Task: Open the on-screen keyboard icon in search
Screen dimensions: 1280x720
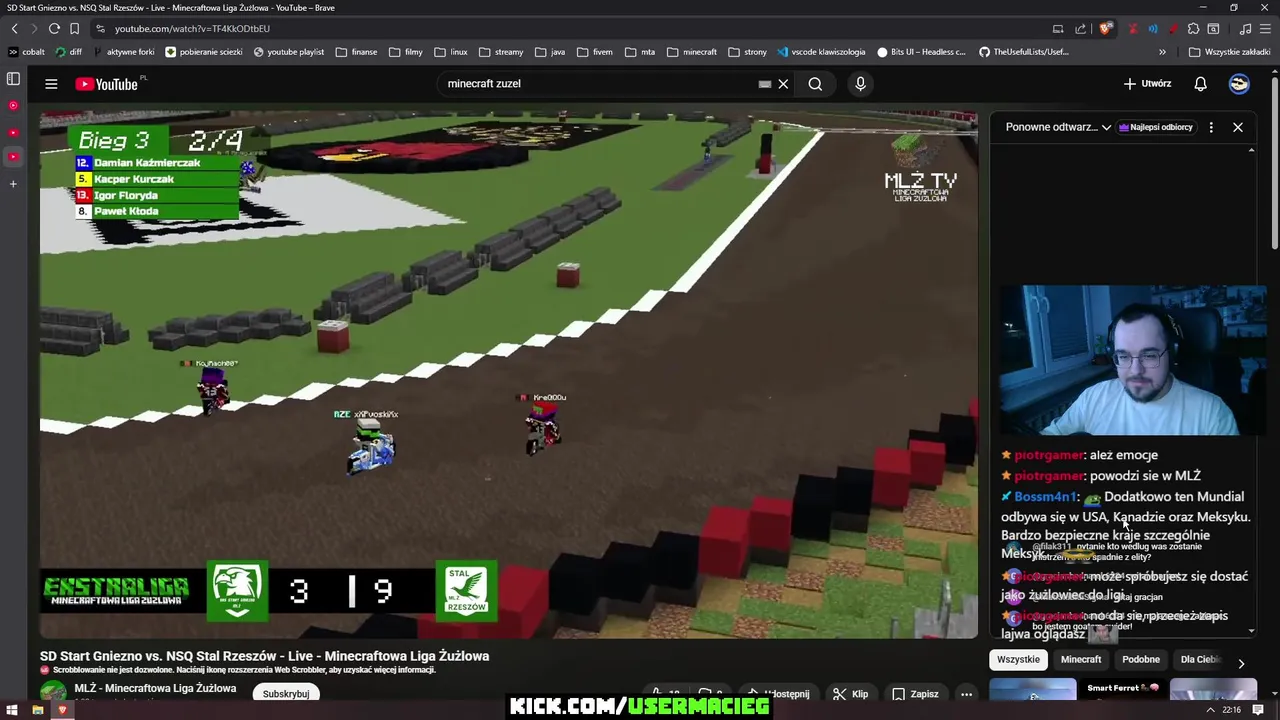Action: (x=765, y=84)
